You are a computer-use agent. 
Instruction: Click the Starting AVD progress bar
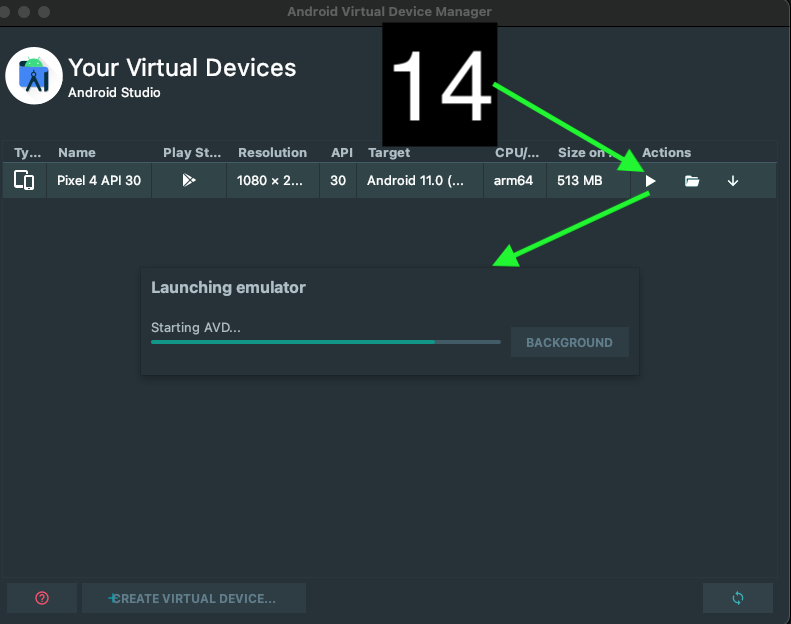click(325, 342)
